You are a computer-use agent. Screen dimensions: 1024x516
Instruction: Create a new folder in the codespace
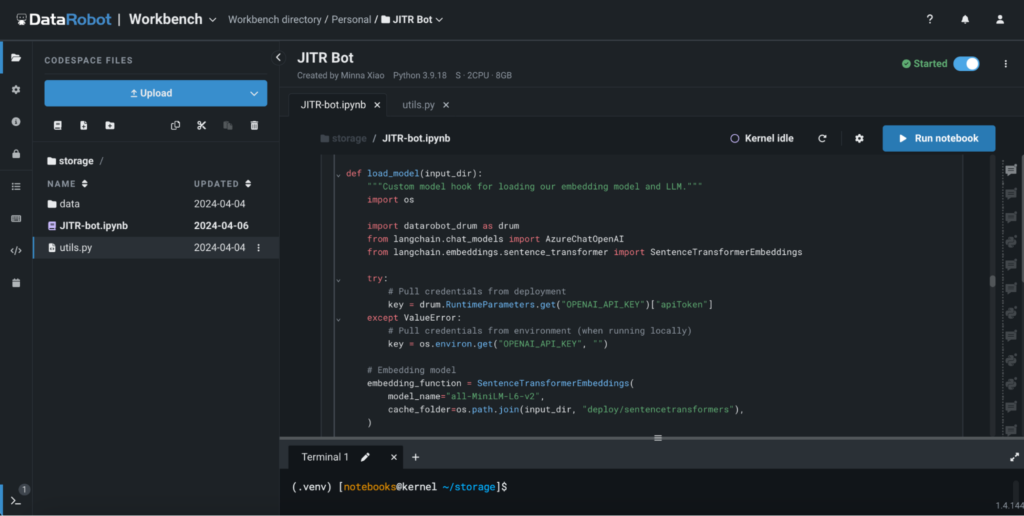tap(109, 125)
